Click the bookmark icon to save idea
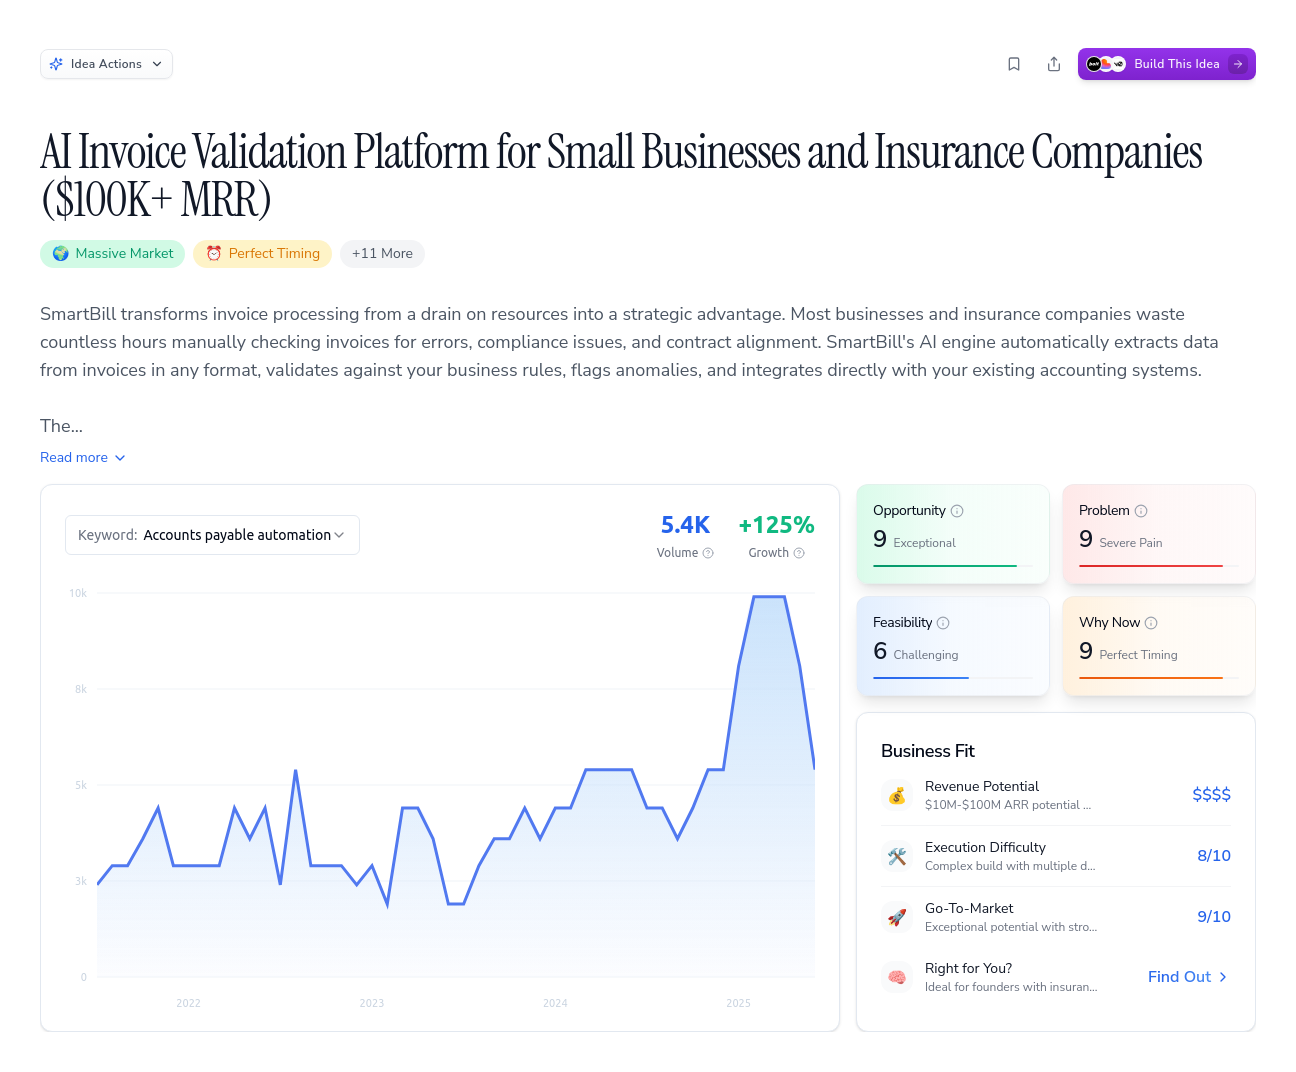This screenshot has width=1296, height=1072. [x=1014, y=64]
